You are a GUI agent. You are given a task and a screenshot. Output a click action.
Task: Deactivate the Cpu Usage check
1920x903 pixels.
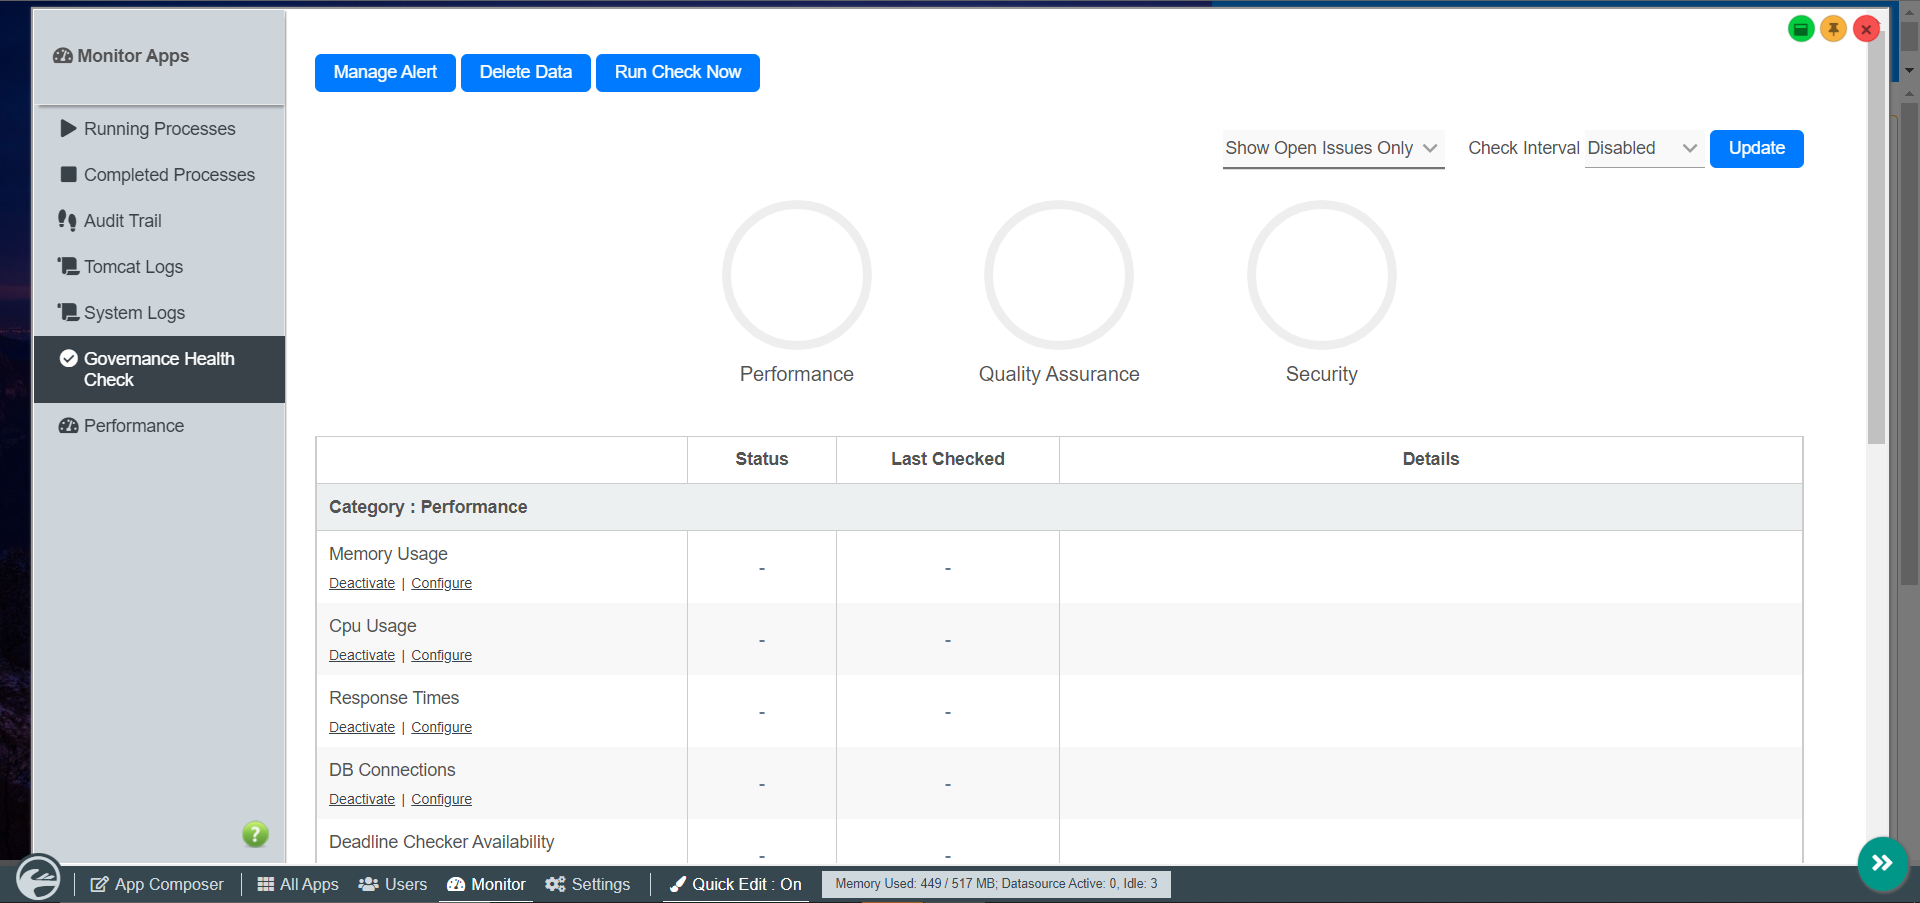tap(361, 656)
